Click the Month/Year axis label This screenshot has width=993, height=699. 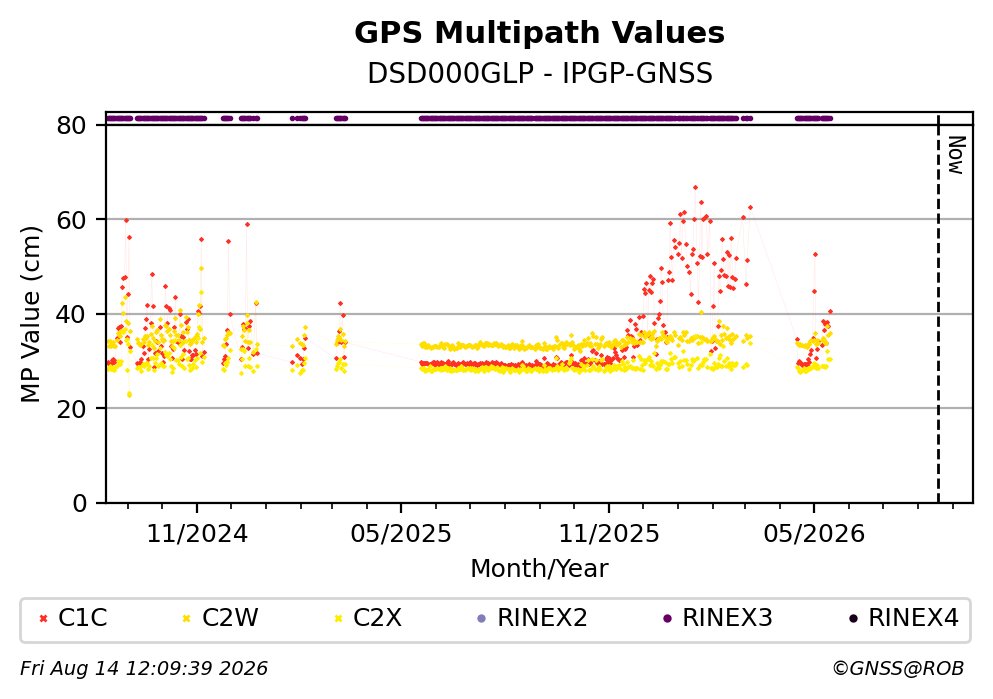pyautogui.click(x=539, y=569)
